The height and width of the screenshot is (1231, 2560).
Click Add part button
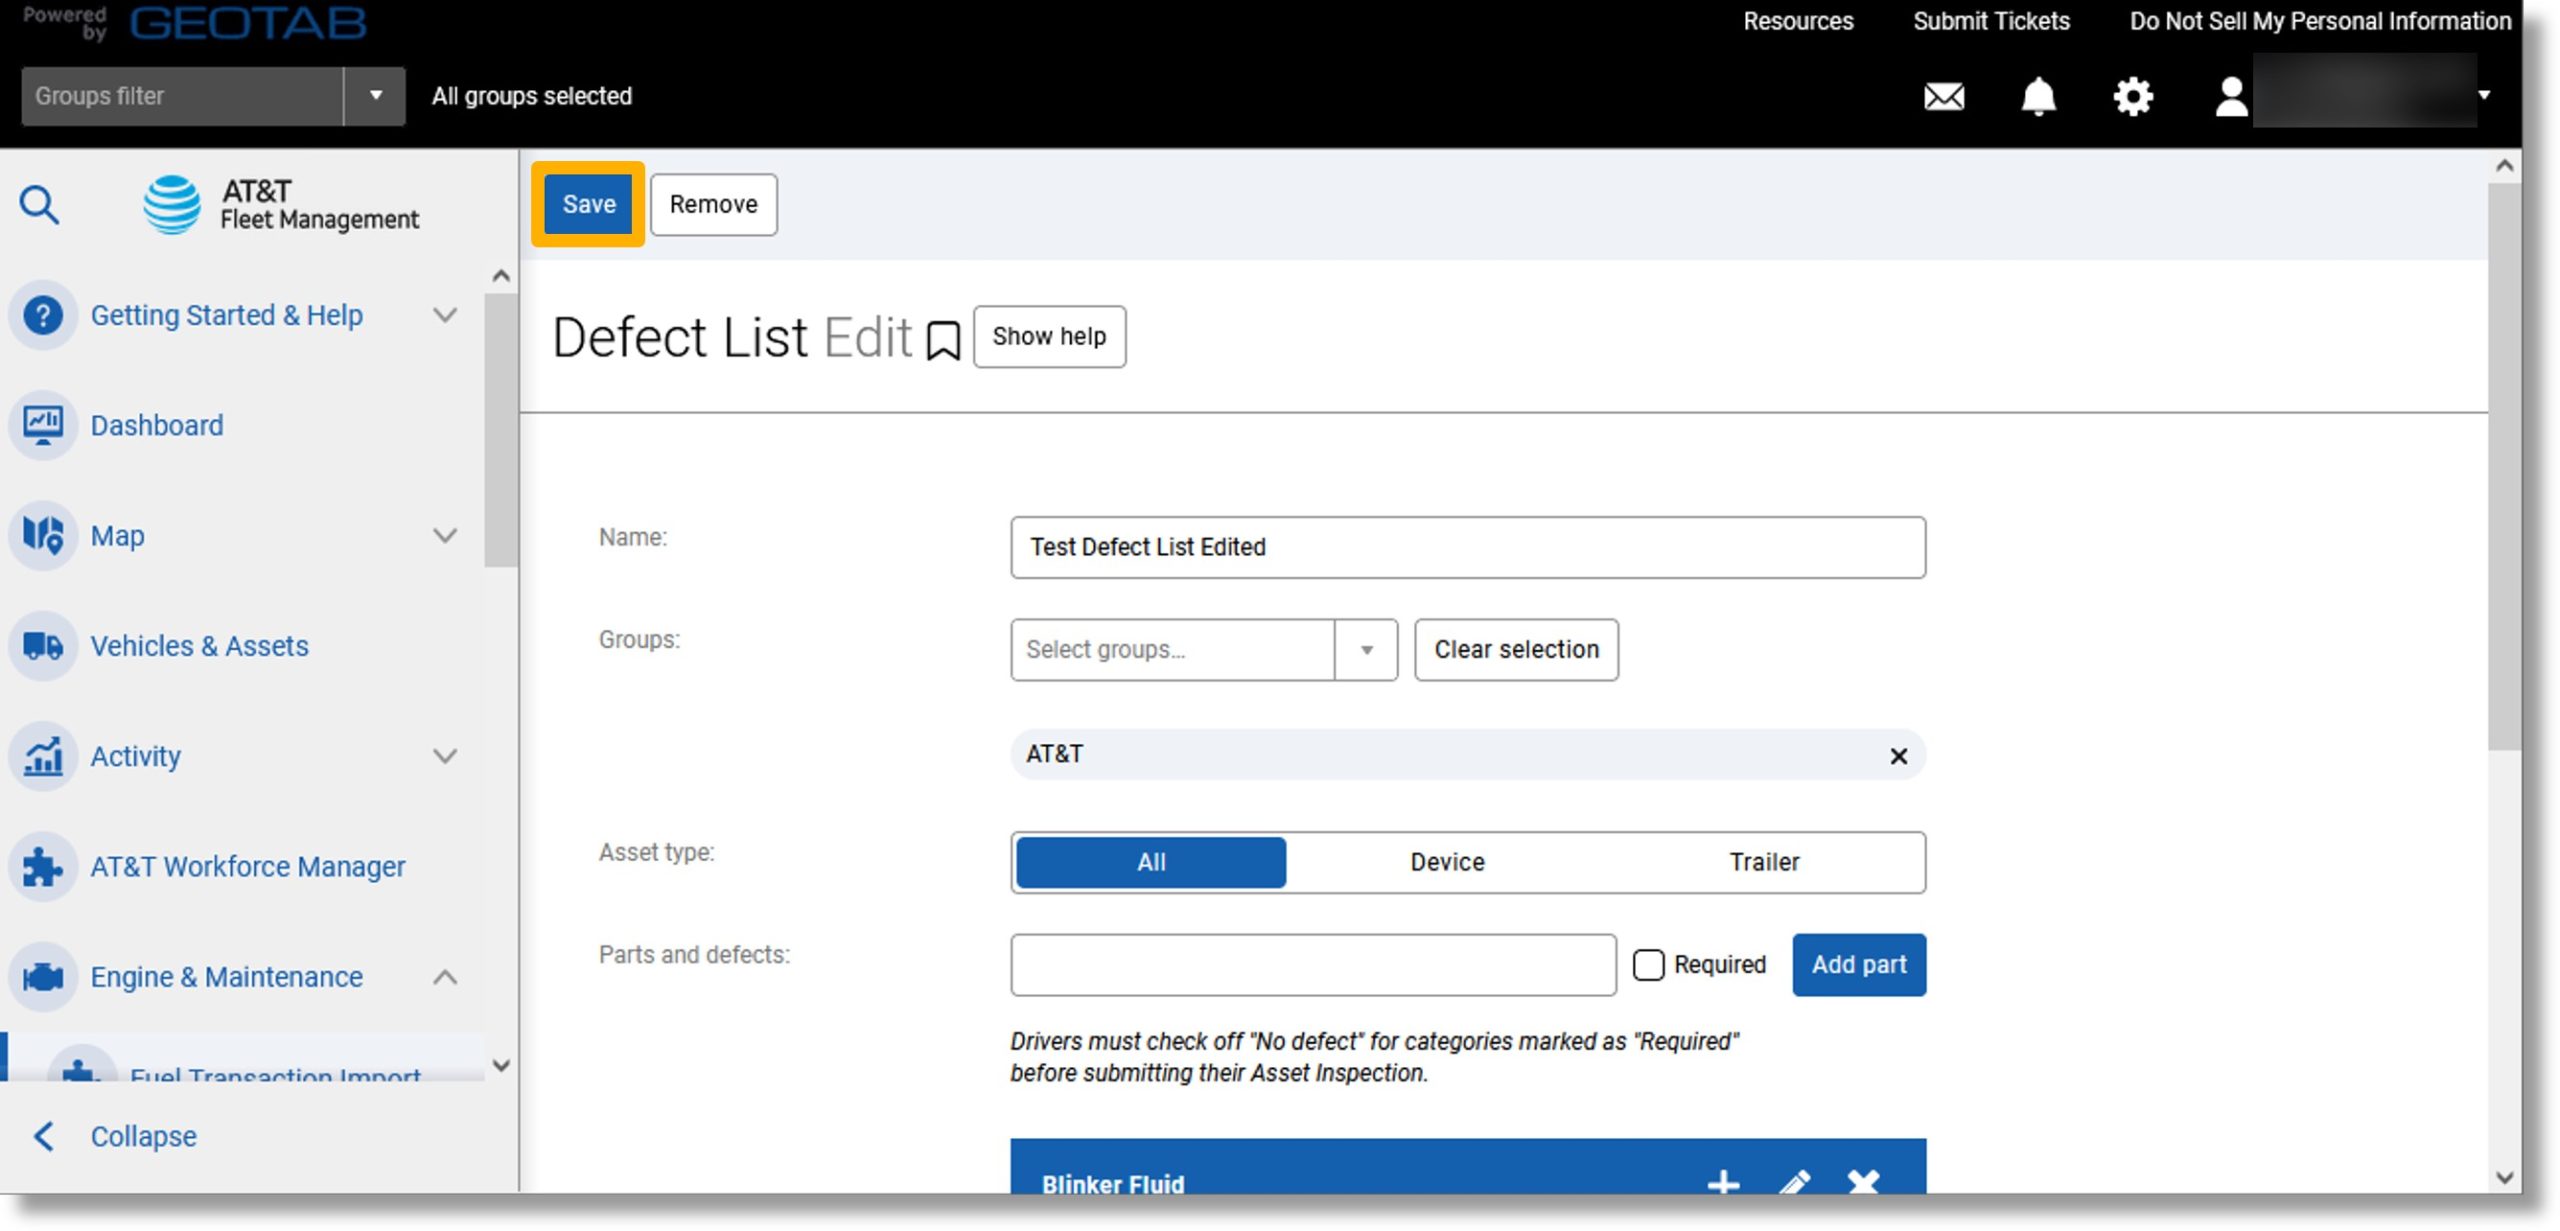[1860, 963]
